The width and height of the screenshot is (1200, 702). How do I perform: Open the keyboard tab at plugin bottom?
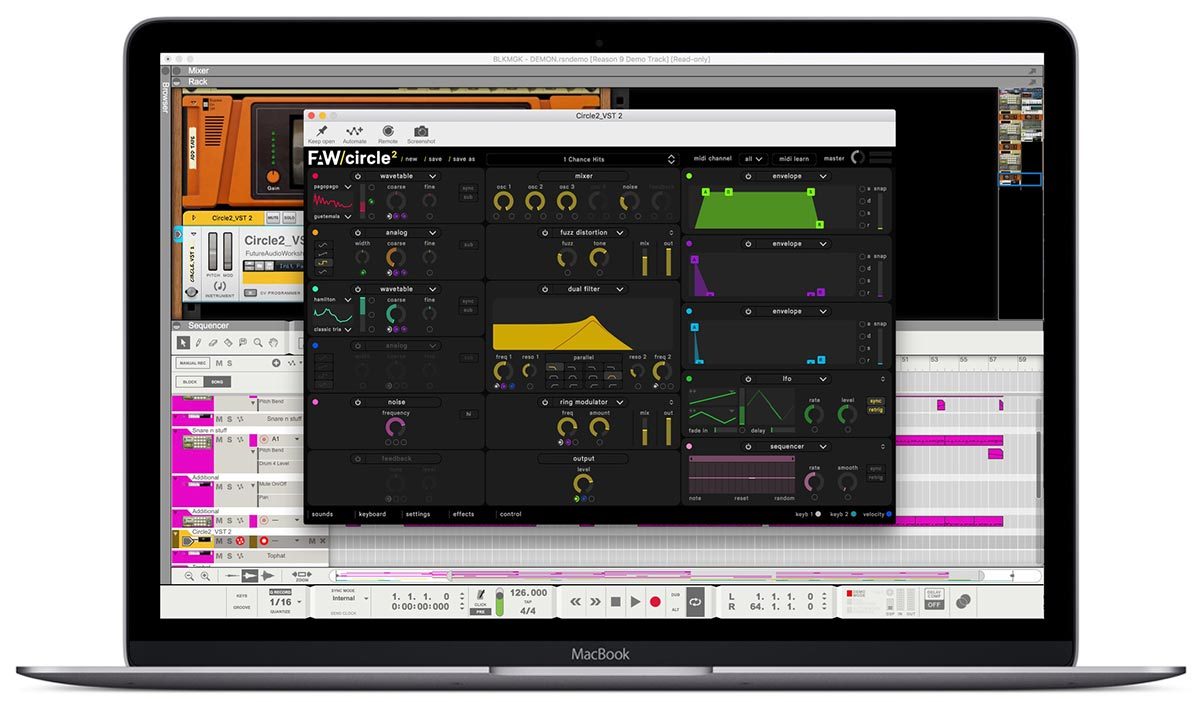pyautogui.click(x=372, y=514)
